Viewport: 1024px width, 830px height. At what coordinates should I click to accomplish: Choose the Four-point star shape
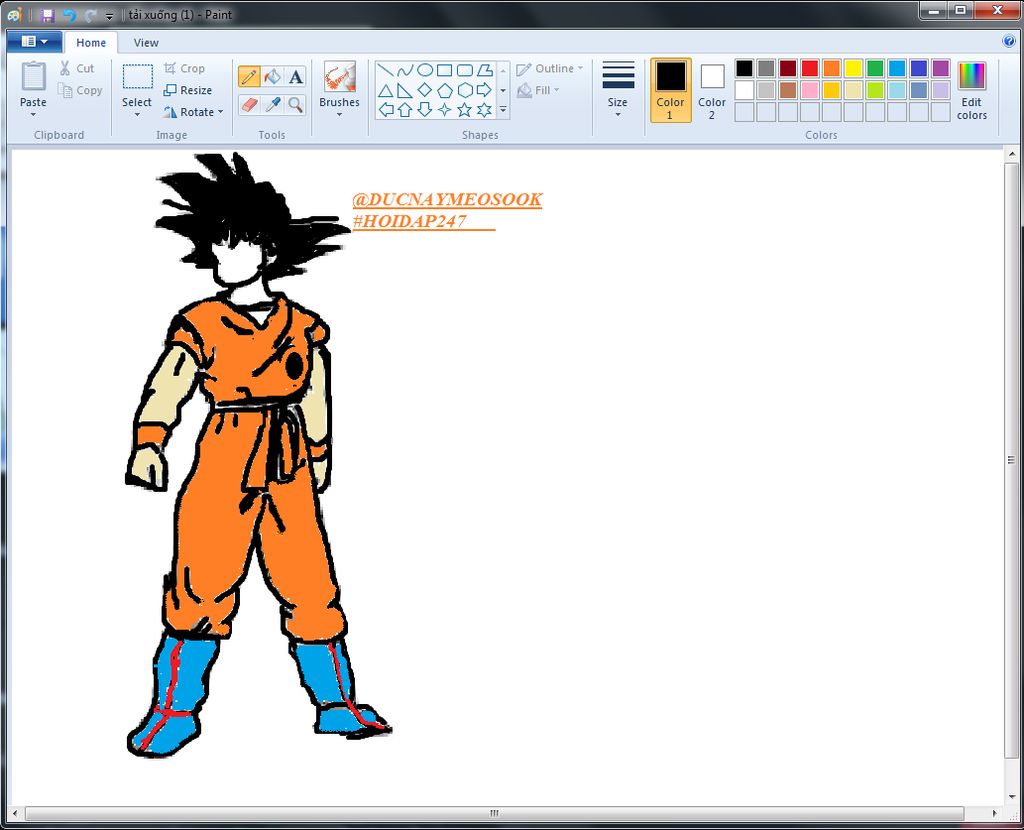pyautogui.click(x=444, y=110)
